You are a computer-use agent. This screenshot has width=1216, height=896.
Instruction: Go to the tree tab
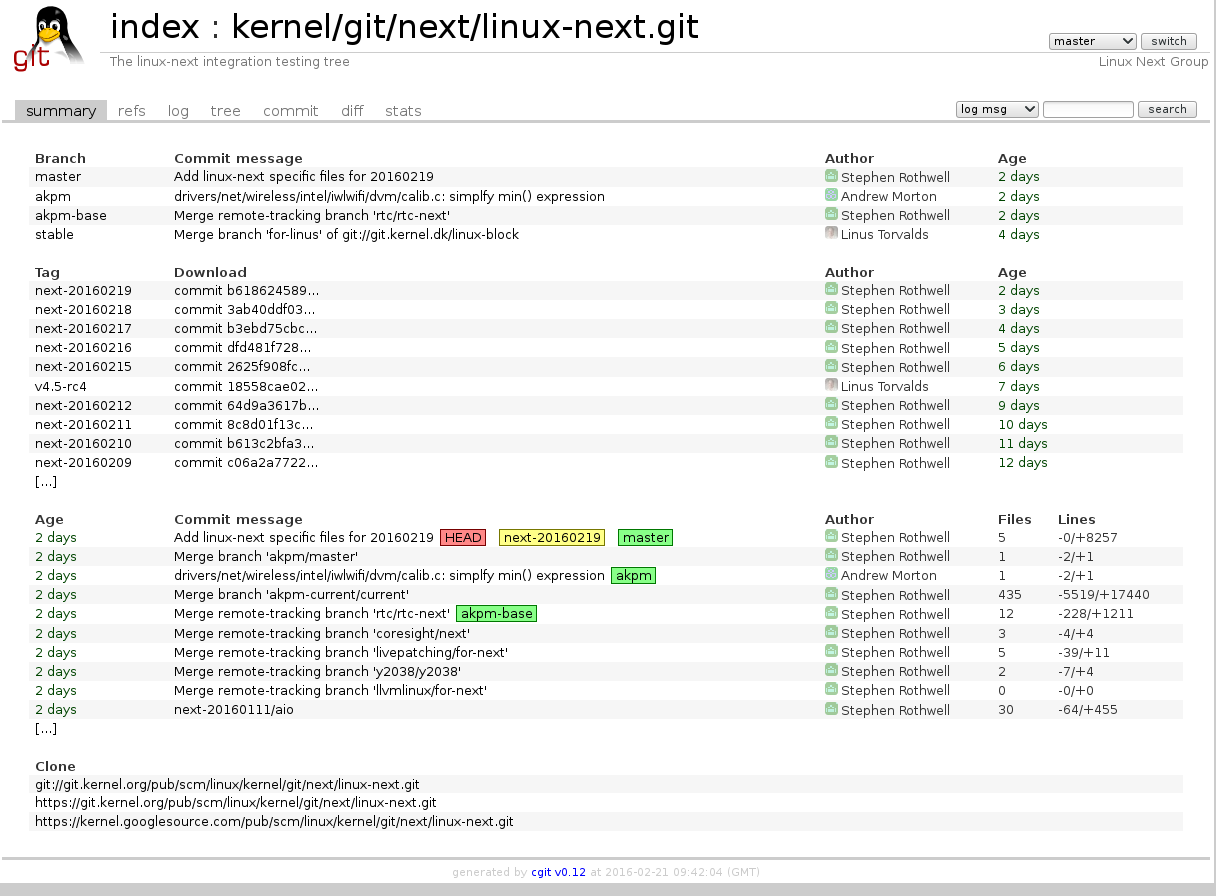coord(225,111)
